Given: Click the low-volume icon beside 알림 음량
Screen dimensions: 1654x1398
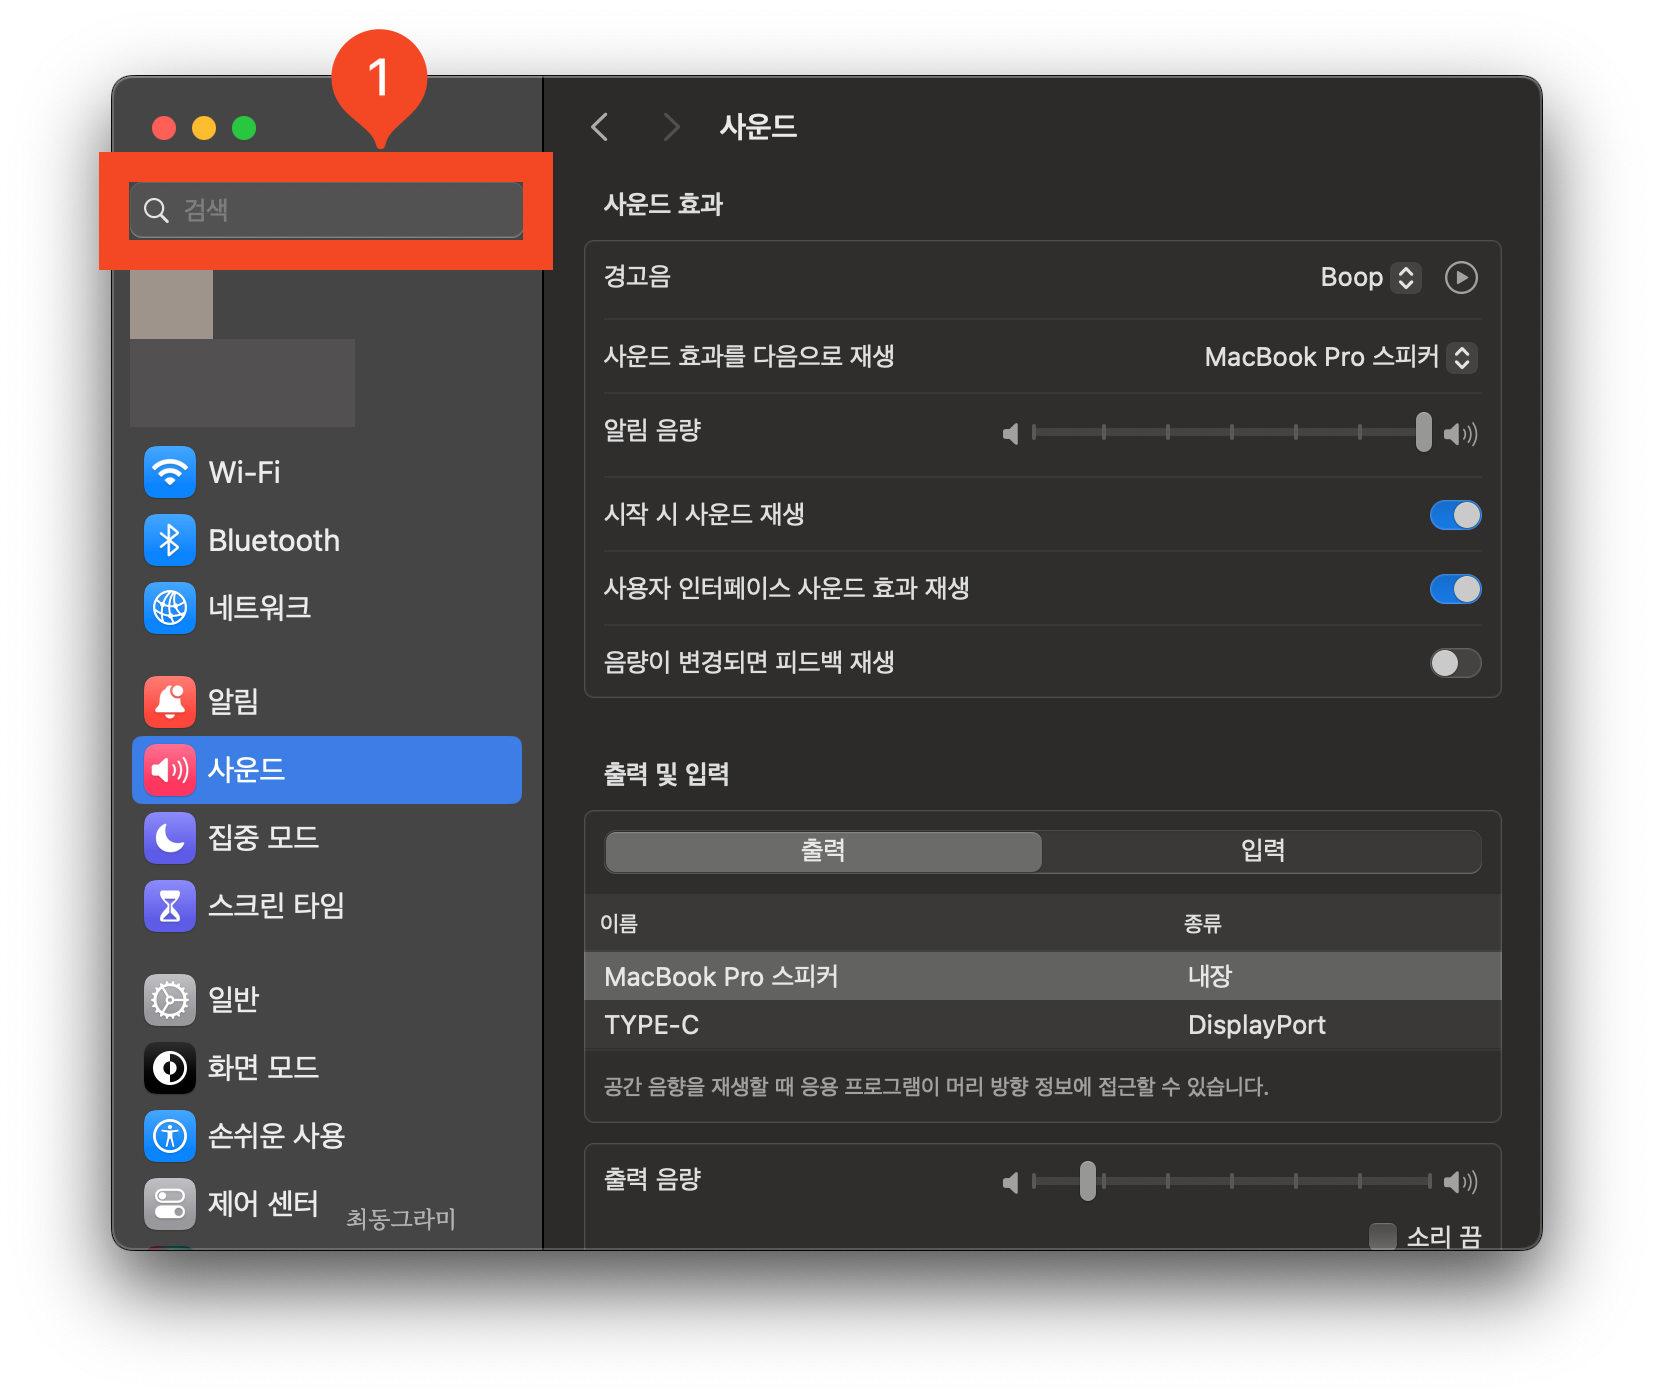Looking at the screenshot, I should 1010,433.
